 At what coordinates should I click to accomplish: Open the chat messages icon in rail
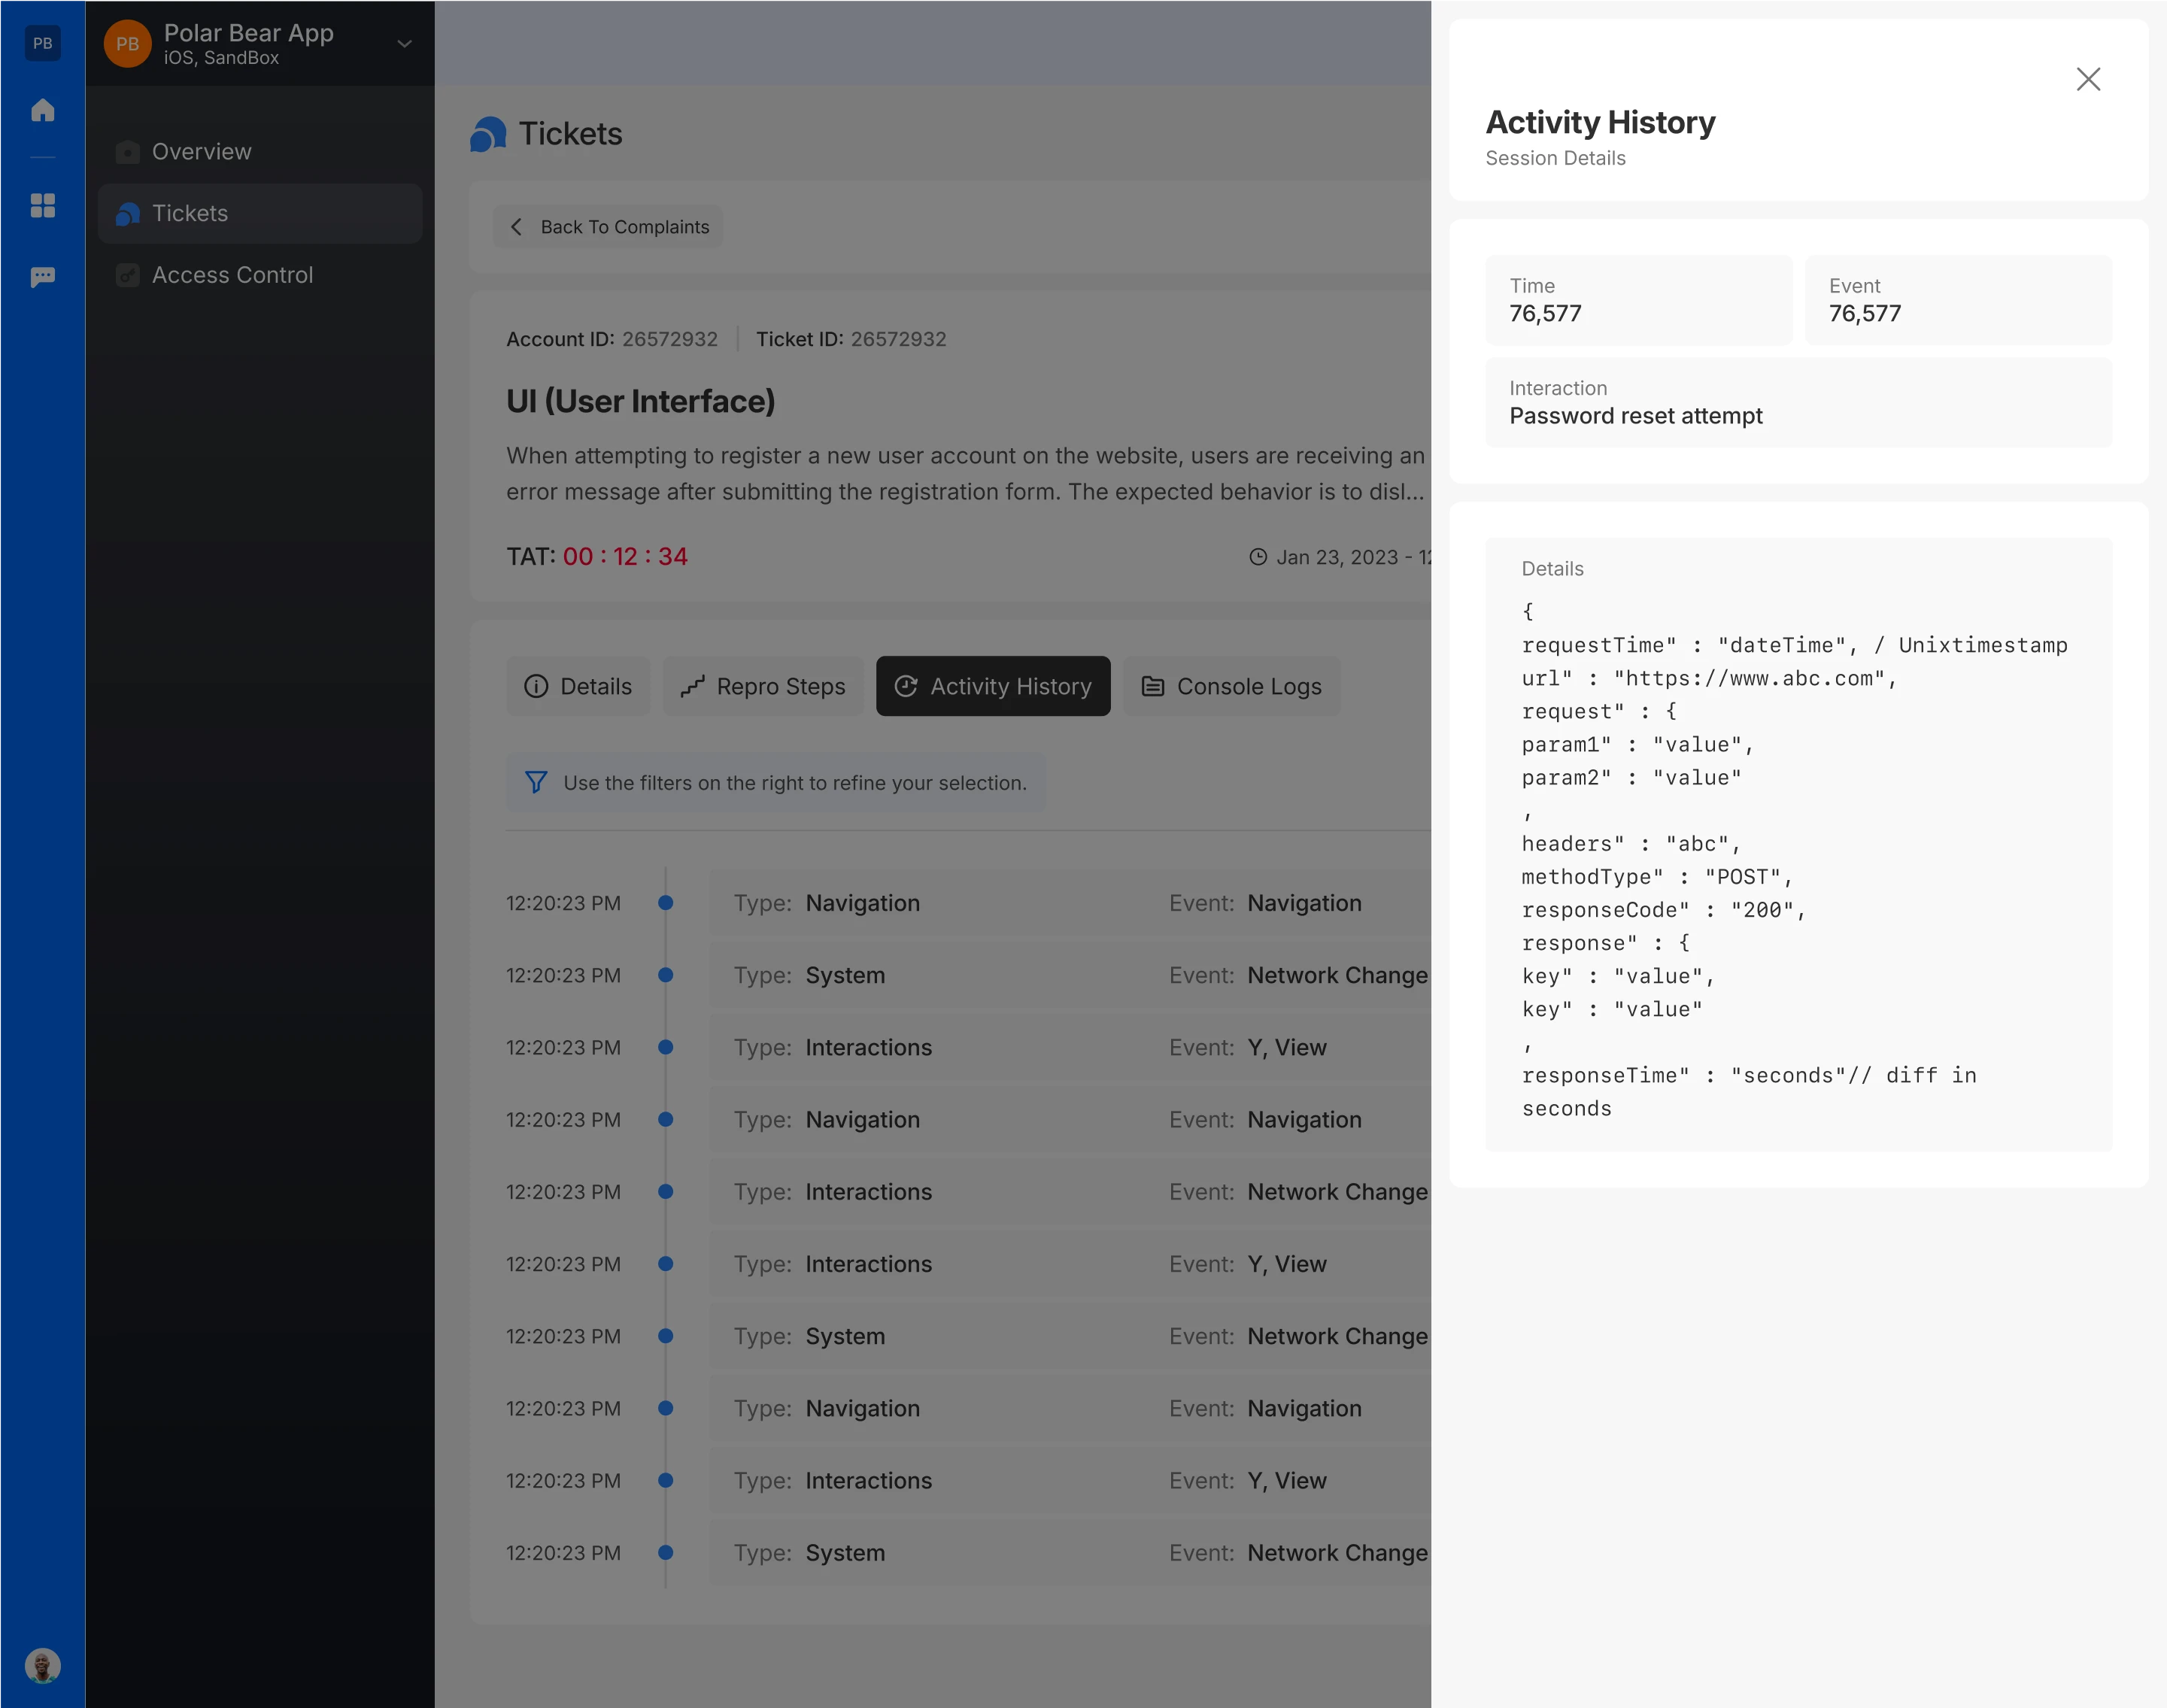(x=42, y=277)
